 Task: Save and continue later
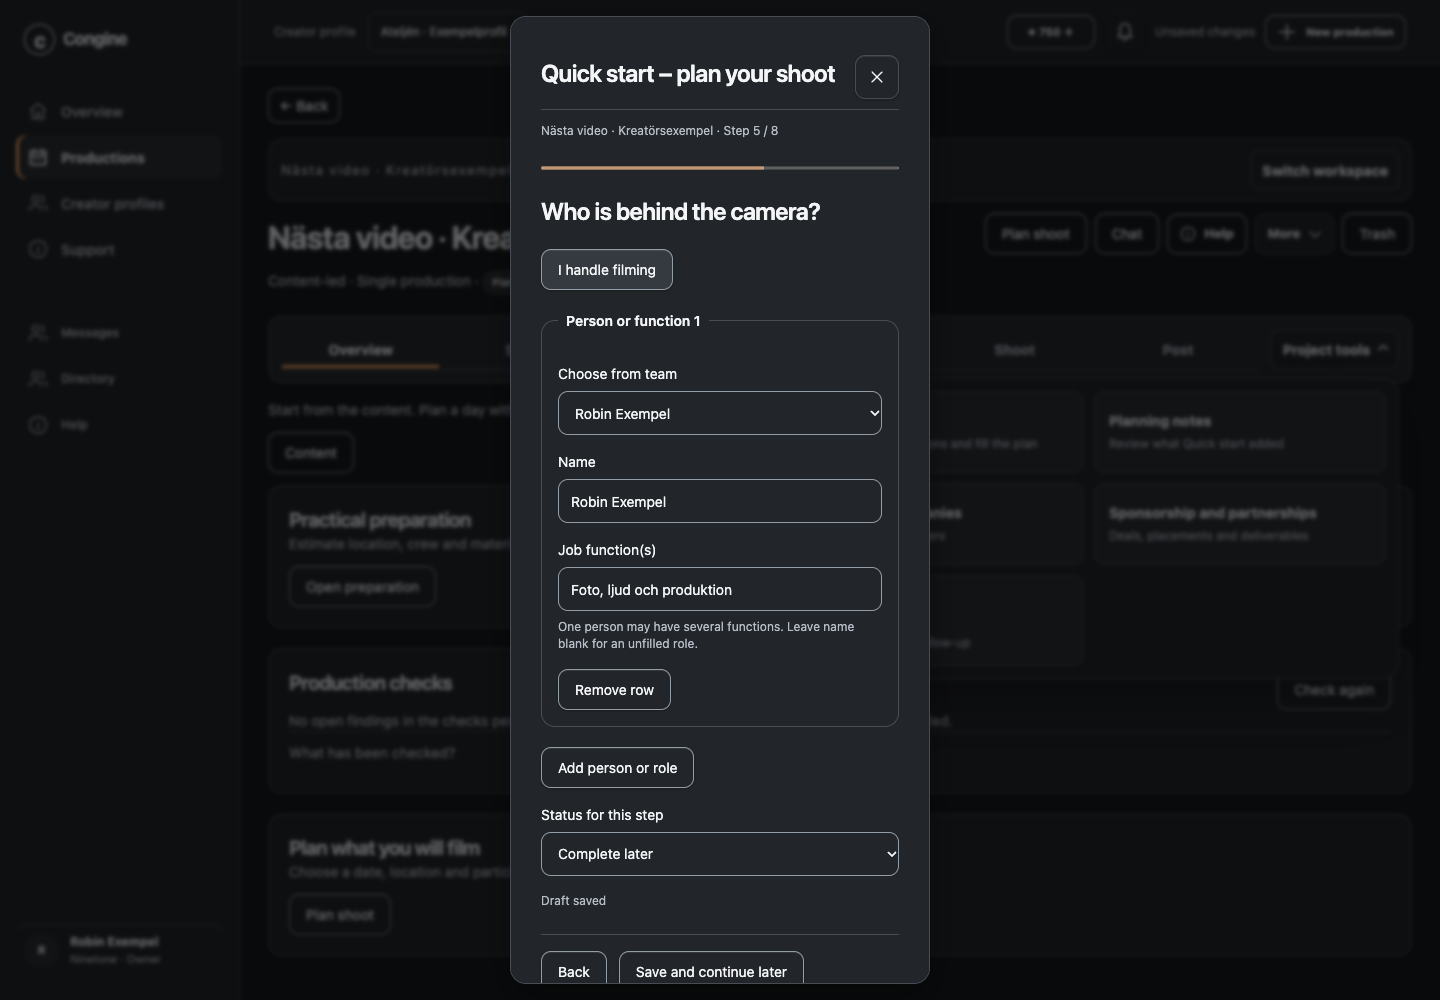(711, 970)
